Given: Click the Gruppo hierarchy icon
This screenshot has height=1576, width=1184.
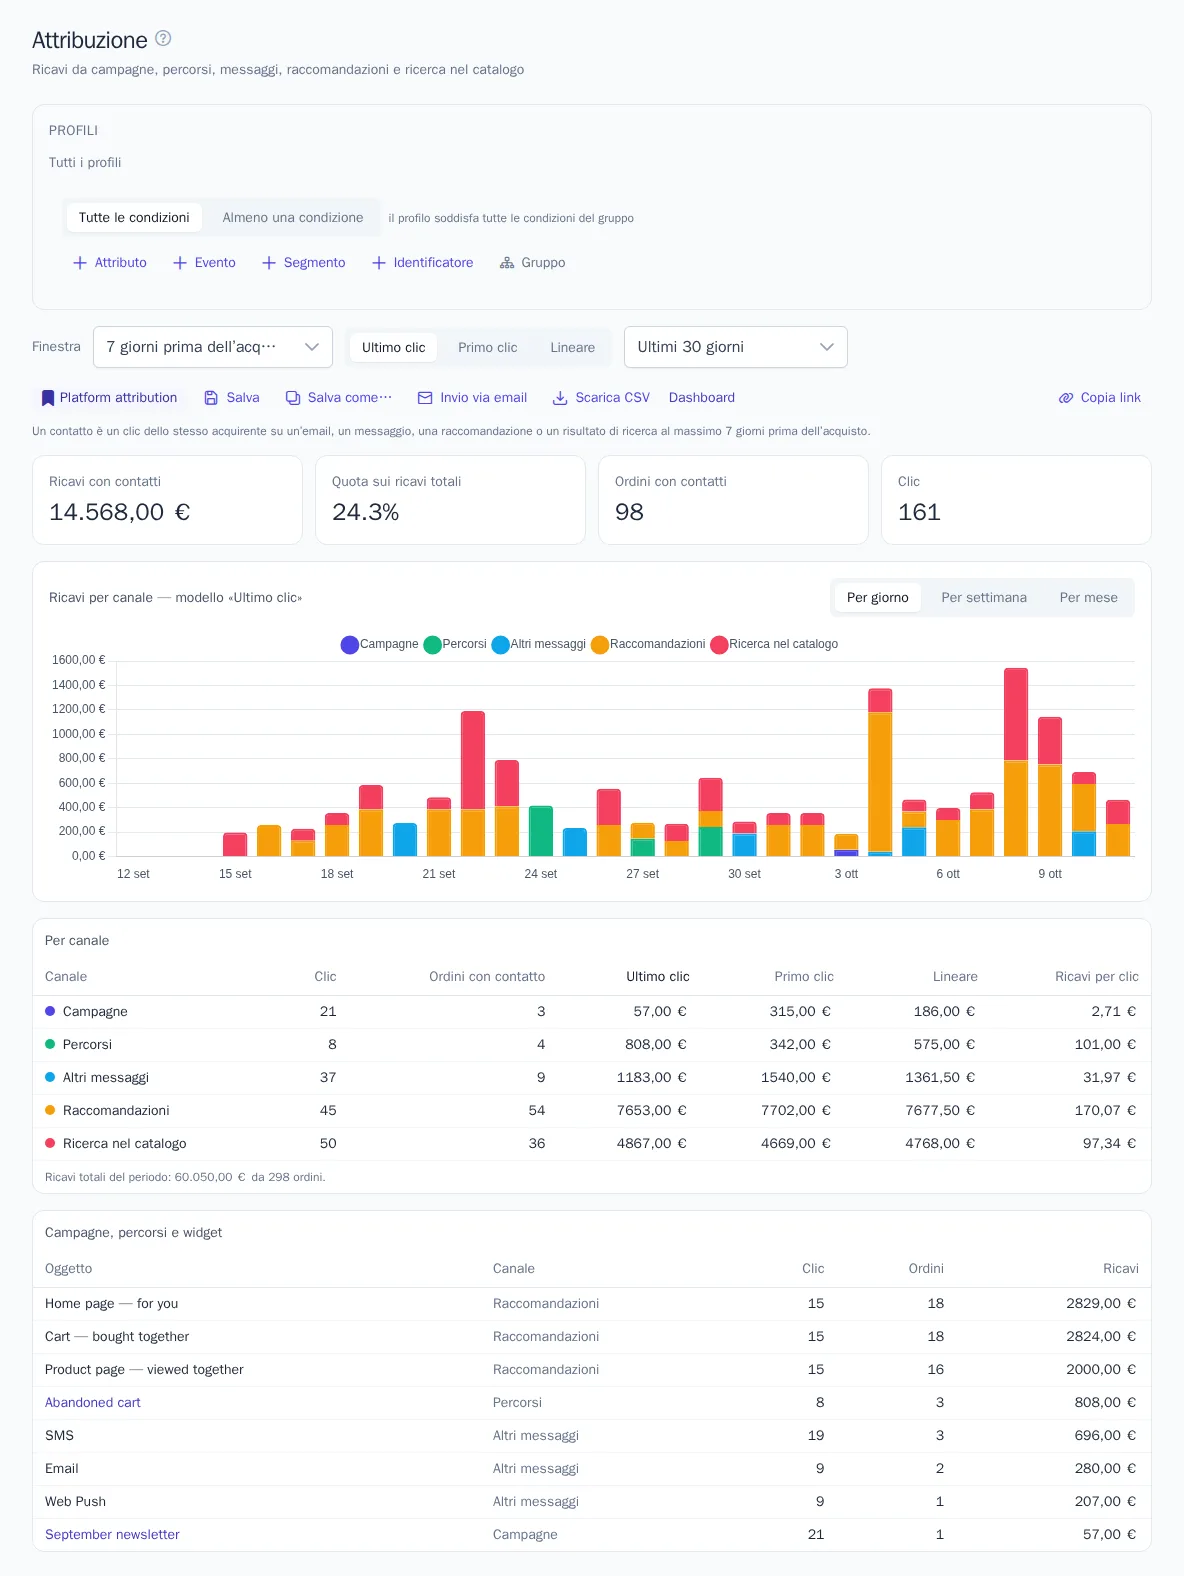Looking at the screenshot, I should click(507, 263).
